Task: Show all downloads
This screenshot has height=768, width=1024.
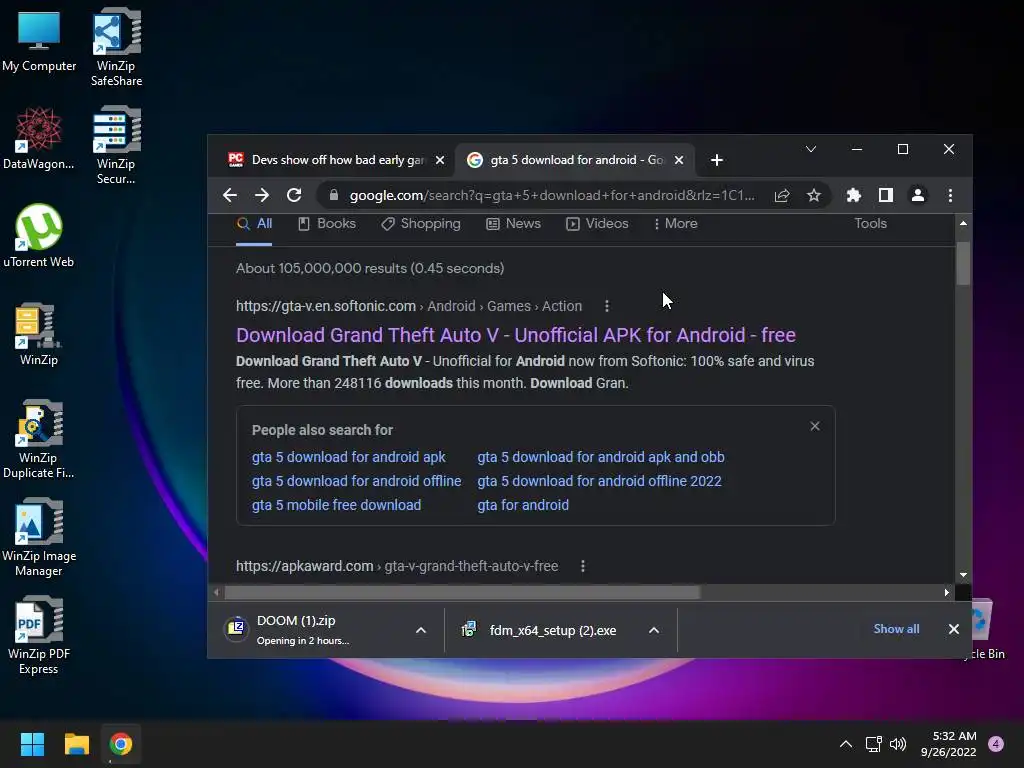Action: tap(896, 629)
